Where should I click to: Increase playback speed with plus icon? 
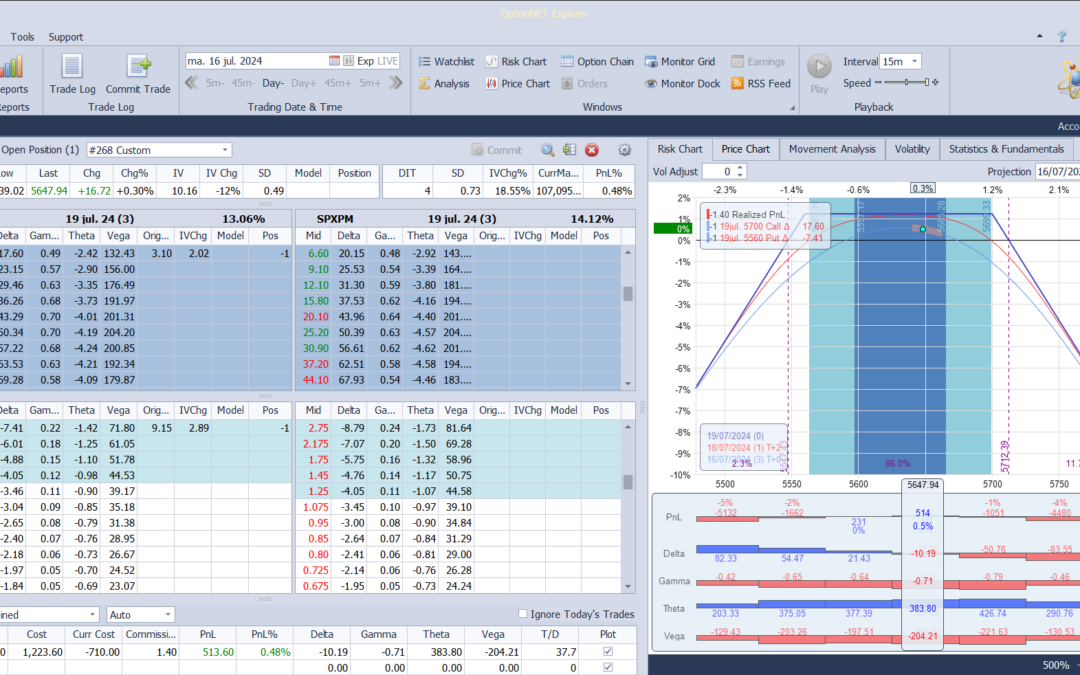pos(935,83)
